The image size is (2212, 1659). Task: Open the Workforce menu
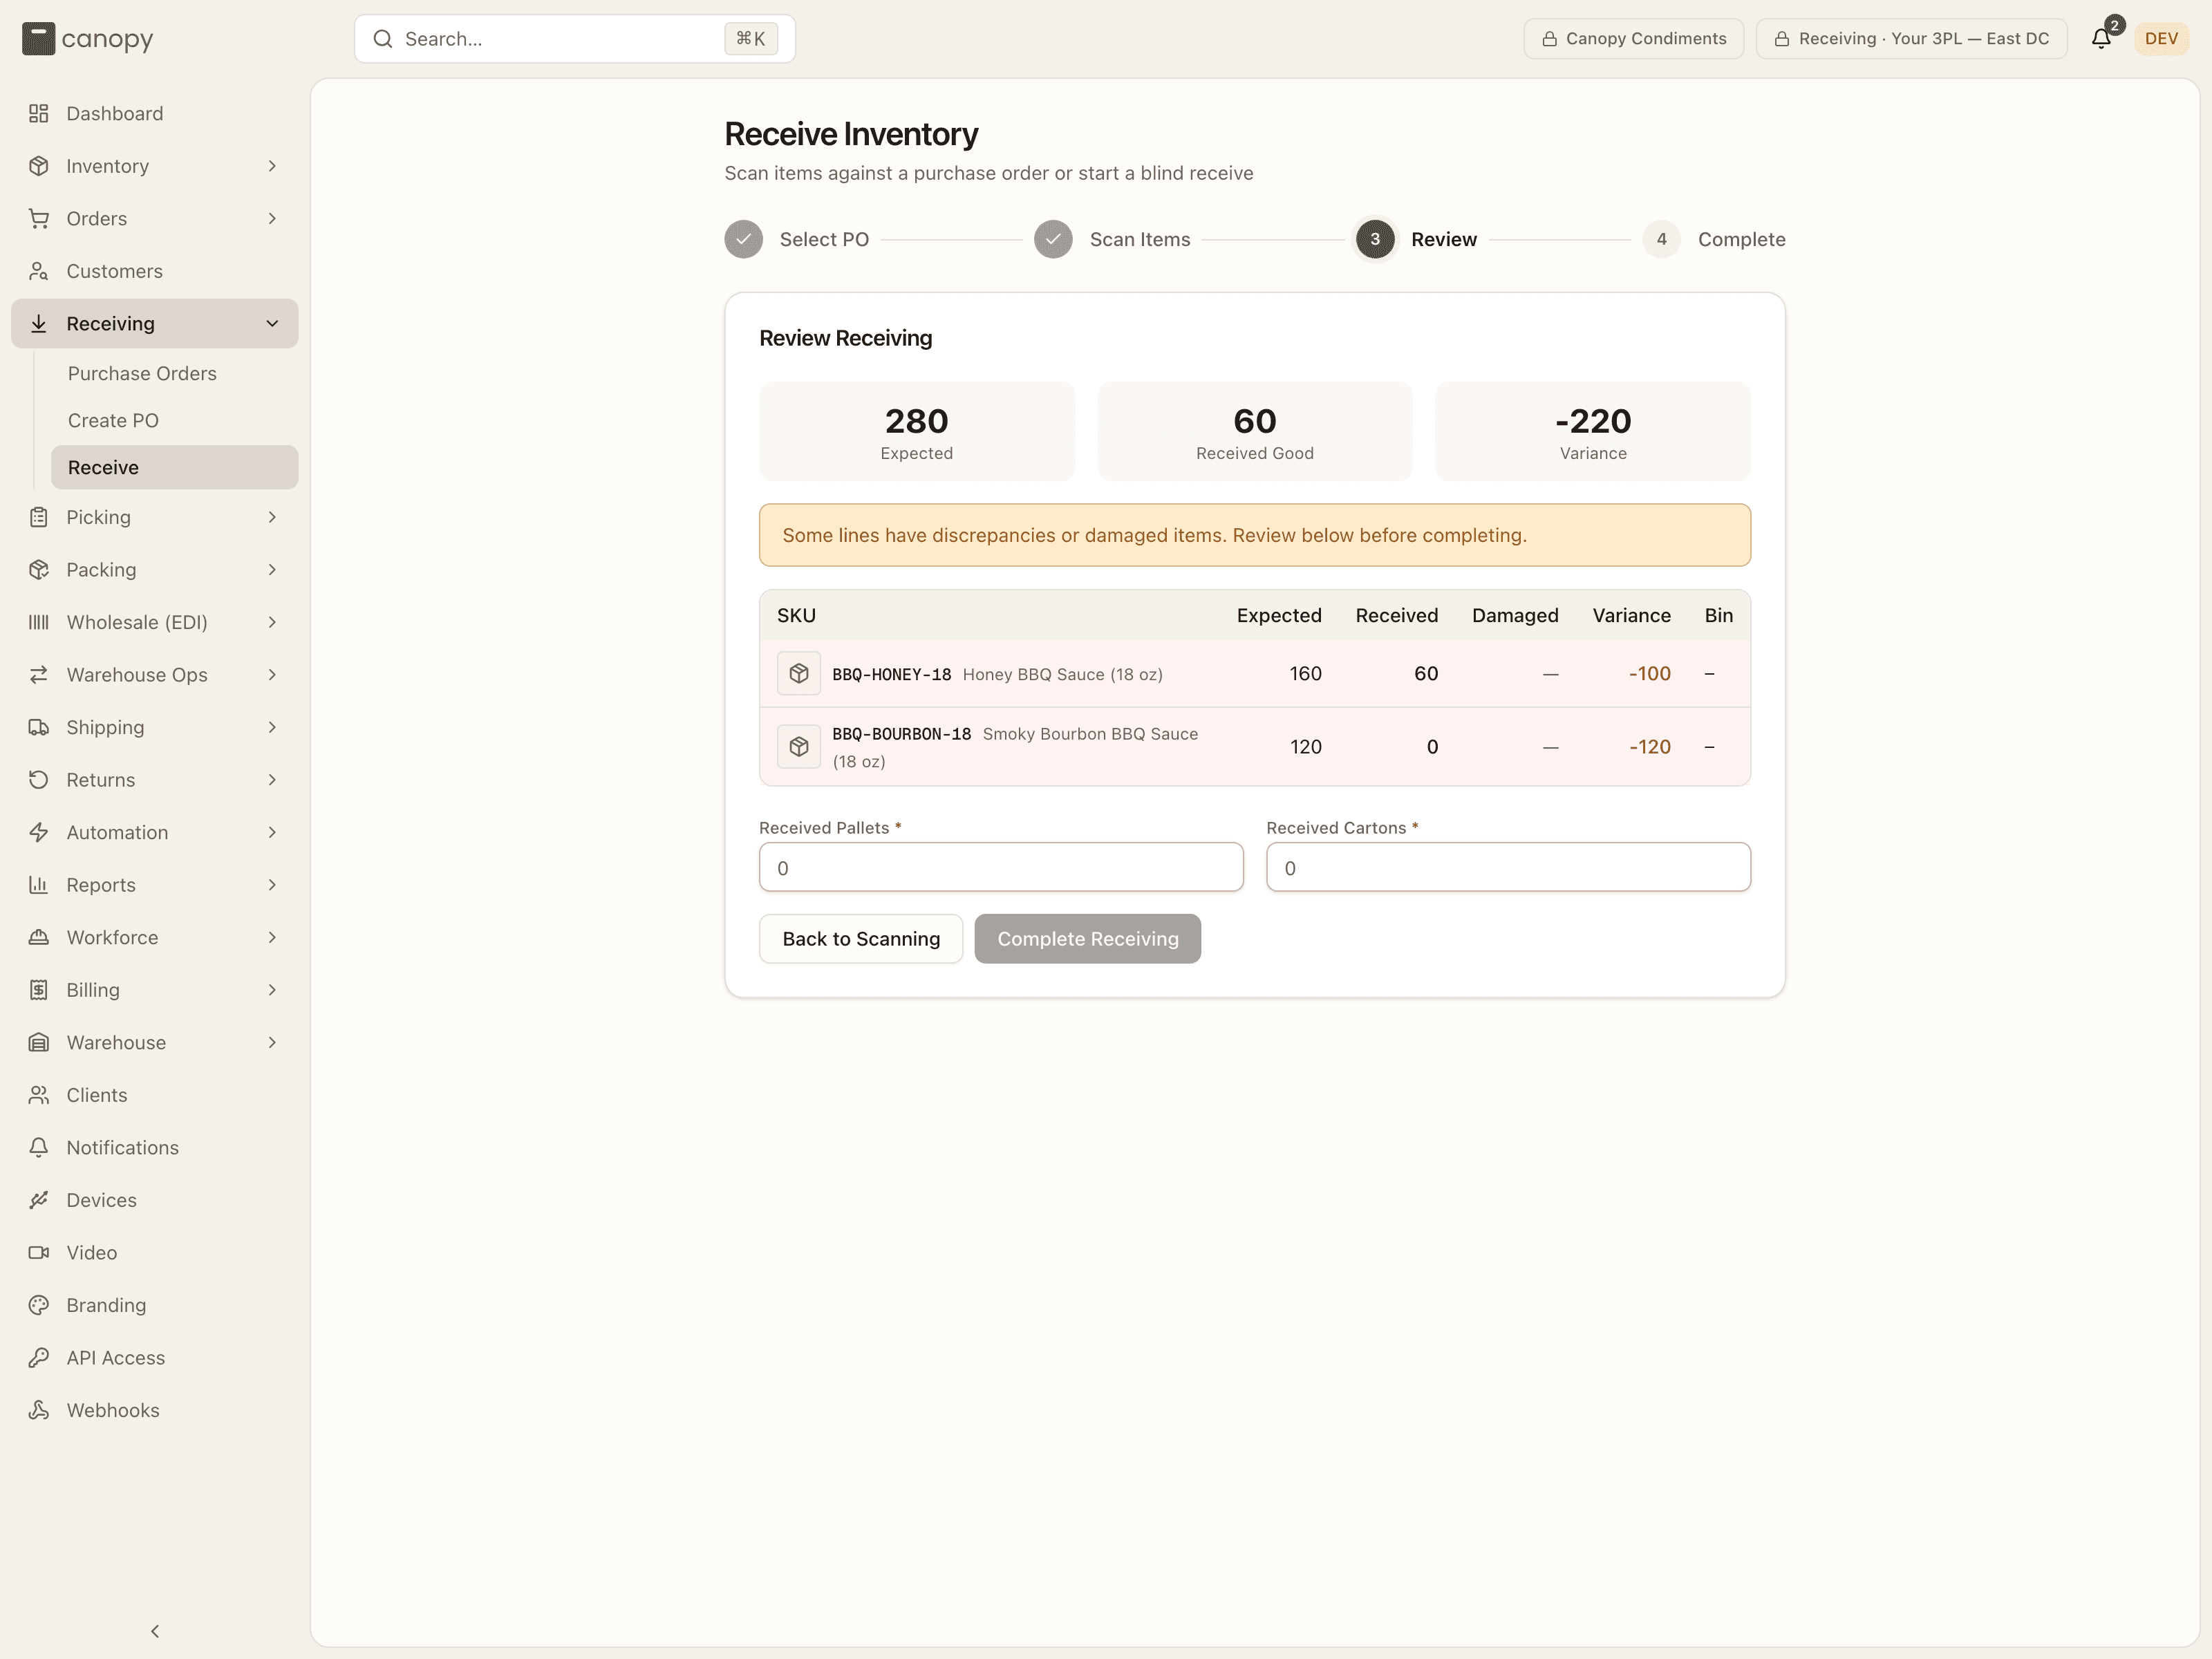155,937
